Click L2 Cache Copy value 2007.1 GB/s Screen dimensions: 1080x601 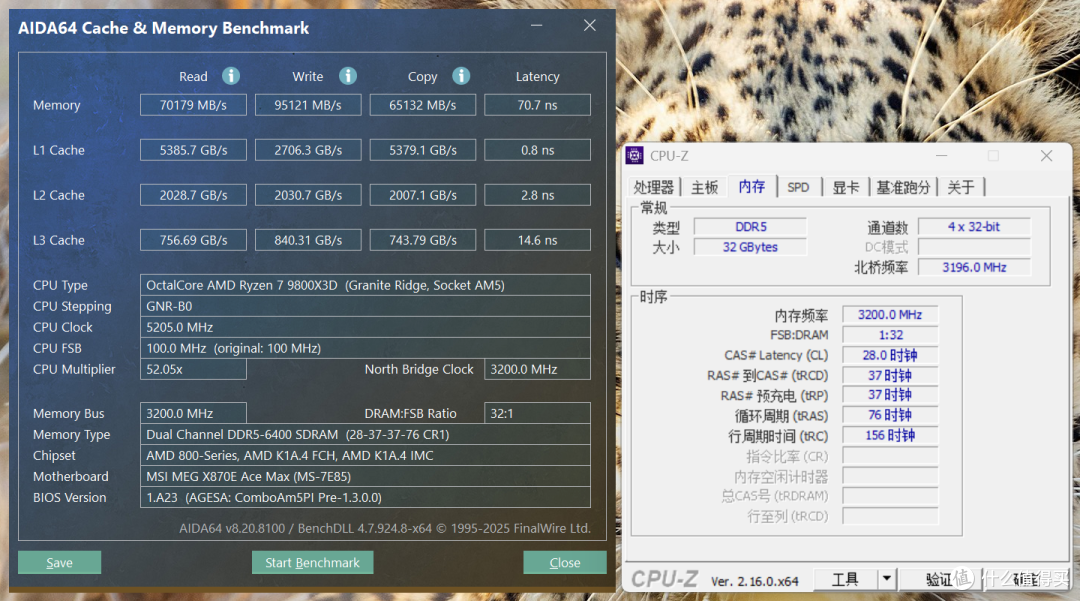[423, 195]
